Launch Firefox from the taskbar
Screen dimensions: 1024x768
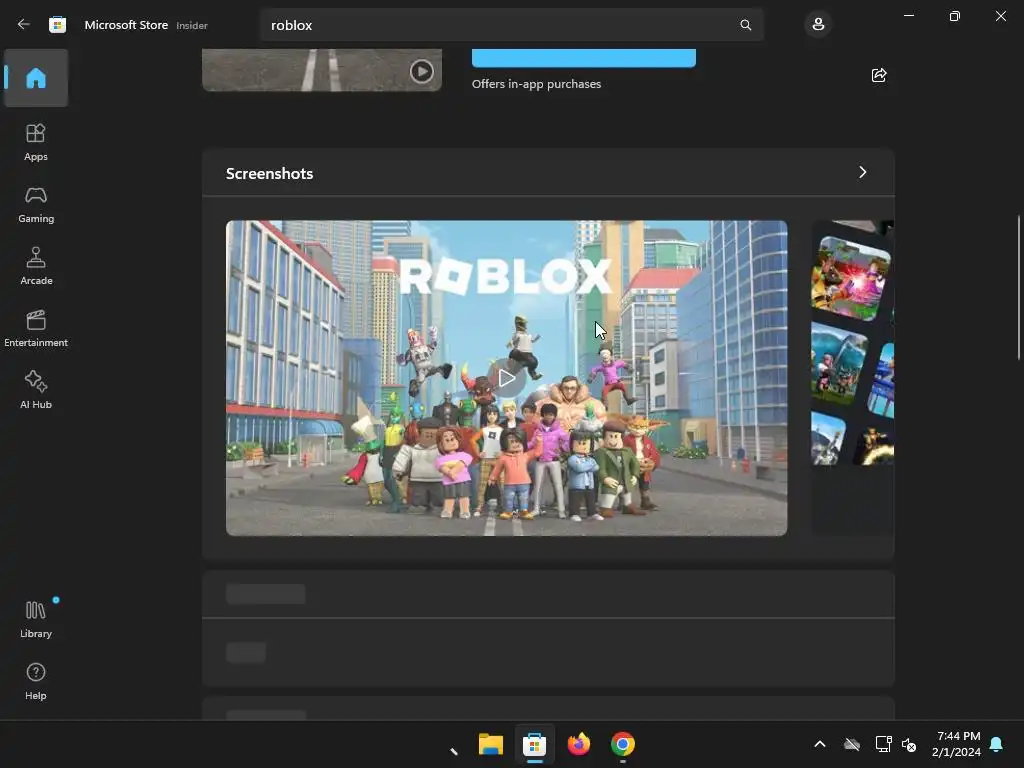point(579,744)
